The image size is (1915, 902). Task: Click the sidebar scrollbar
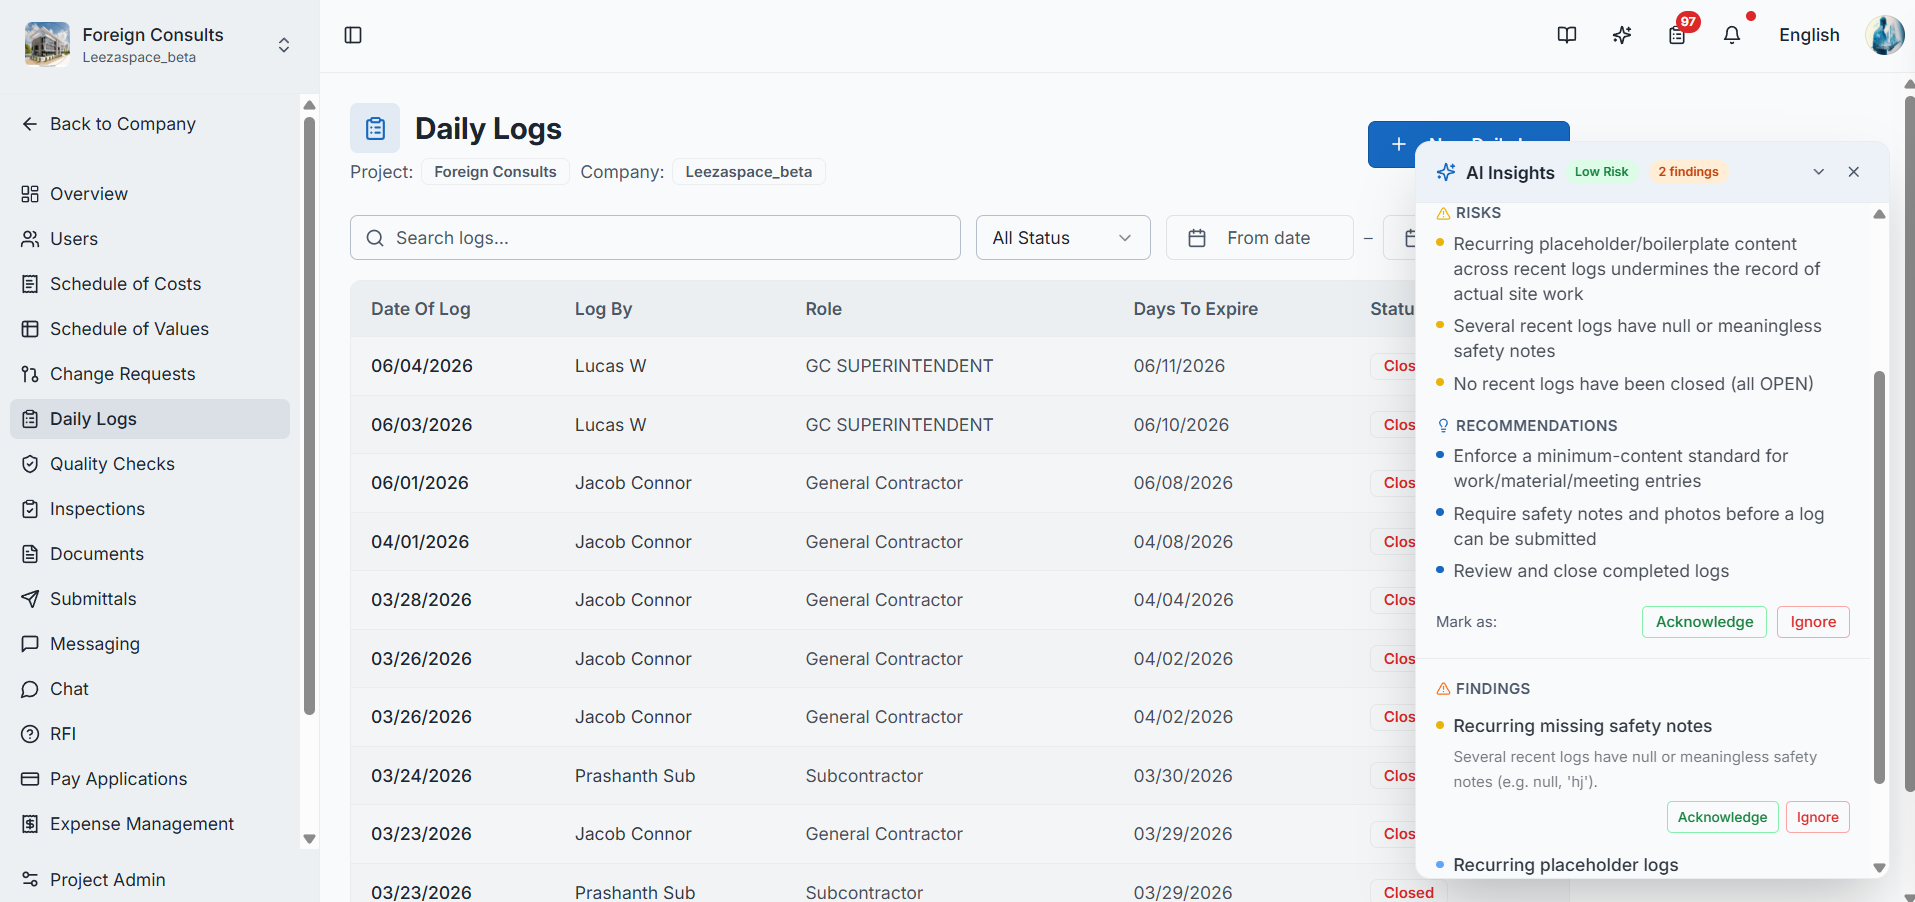[x=309, y=415]
